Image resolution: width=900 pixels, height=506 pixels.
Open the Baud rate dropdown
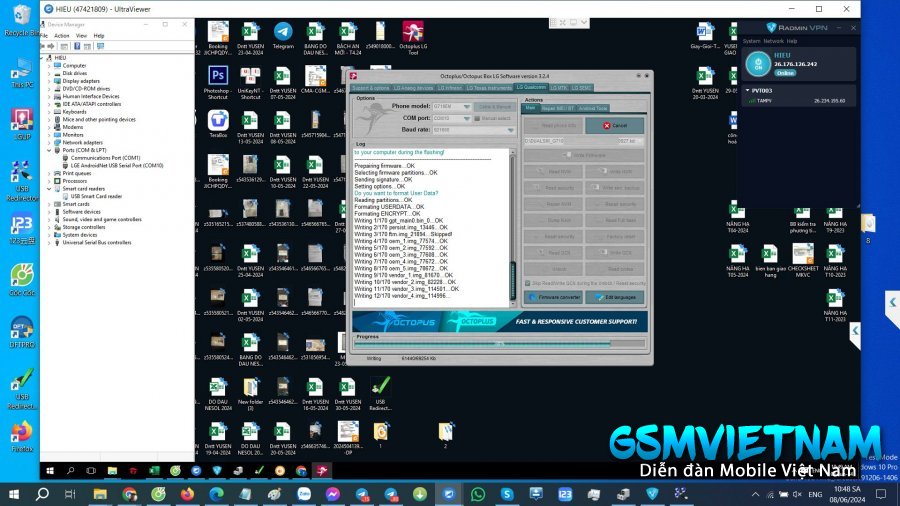point(474,130)
